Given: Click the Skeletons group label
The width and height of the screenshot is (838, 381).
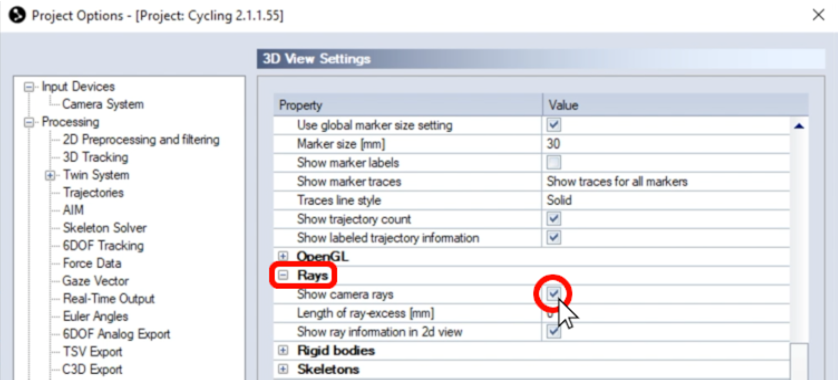Looking at the screenshot, I should pos(328,369).
